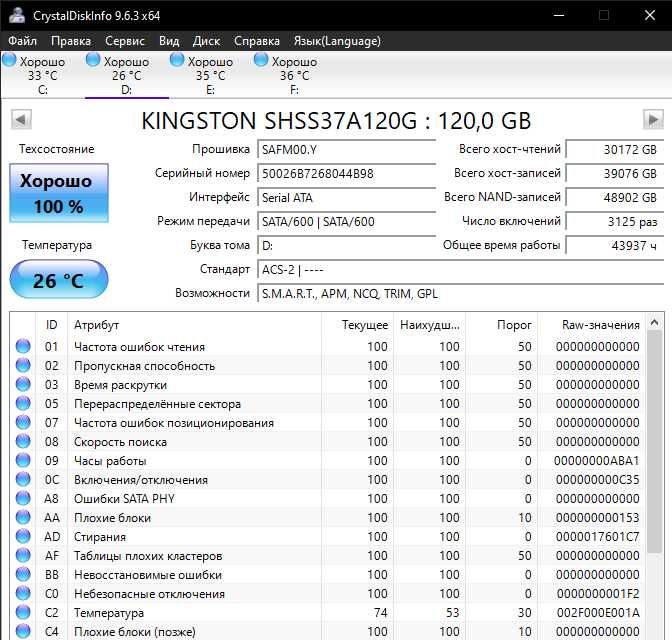
Task: Click the Буква тома field D:
Action: tap(346, 246)
